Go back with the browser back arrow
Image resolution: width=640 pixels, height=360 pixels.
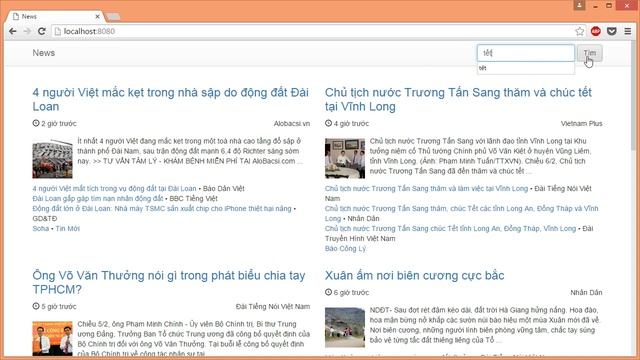(13, 31)
